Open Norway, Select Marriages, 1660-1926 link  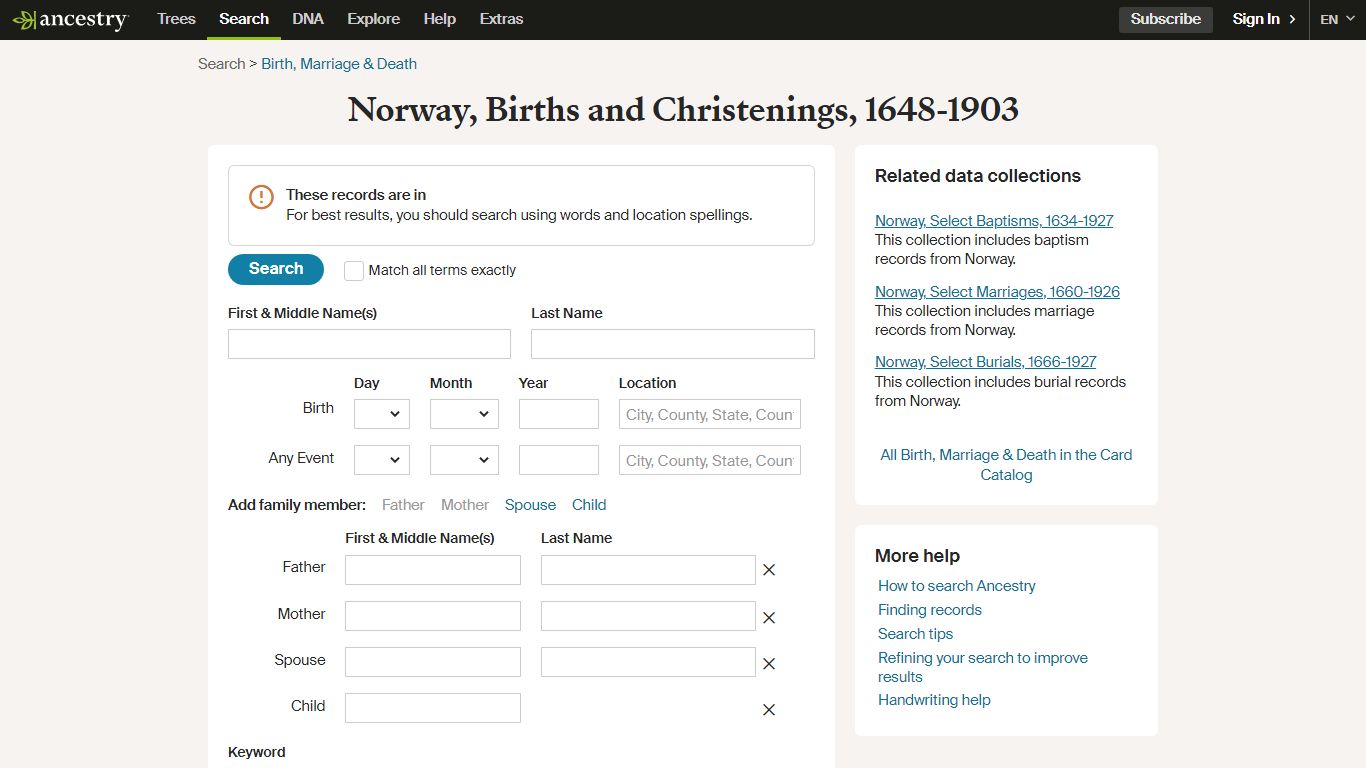coord(997,292)
